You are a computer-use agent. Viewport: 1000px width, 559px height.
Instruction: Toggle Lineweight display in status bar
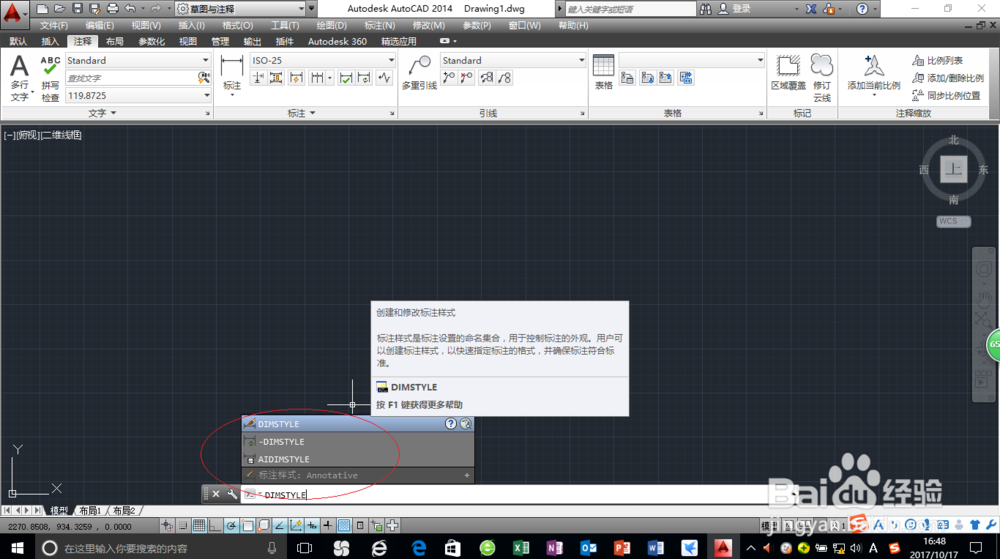327,525
